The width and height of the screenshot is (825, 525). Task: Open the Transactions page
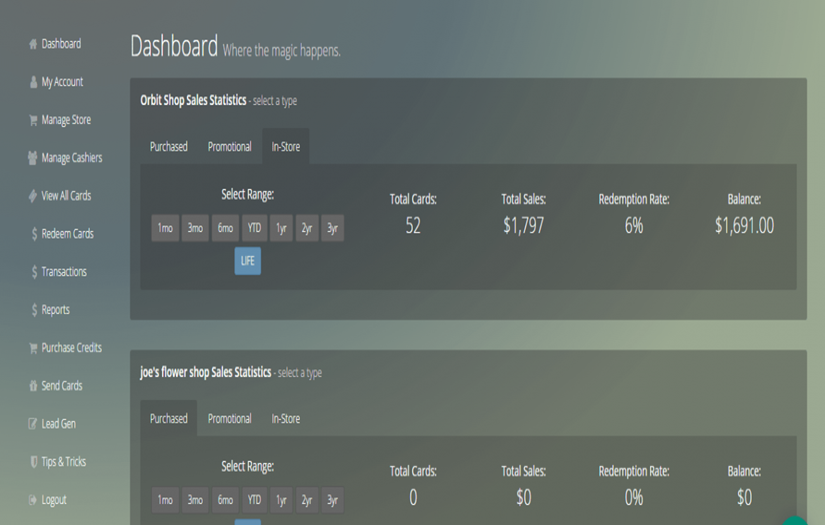tap(64, 271)
